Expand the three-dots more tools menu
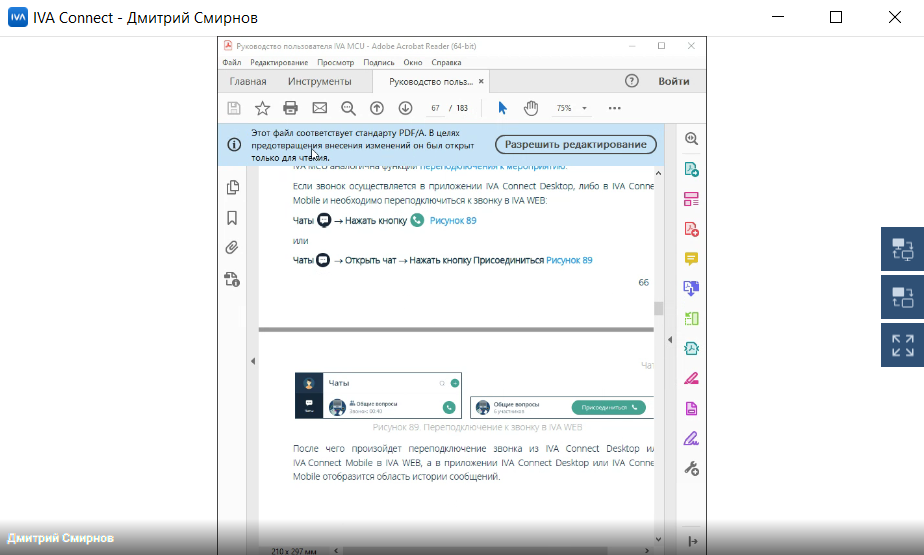The image size is (924, 555). (x=614, y=108)
